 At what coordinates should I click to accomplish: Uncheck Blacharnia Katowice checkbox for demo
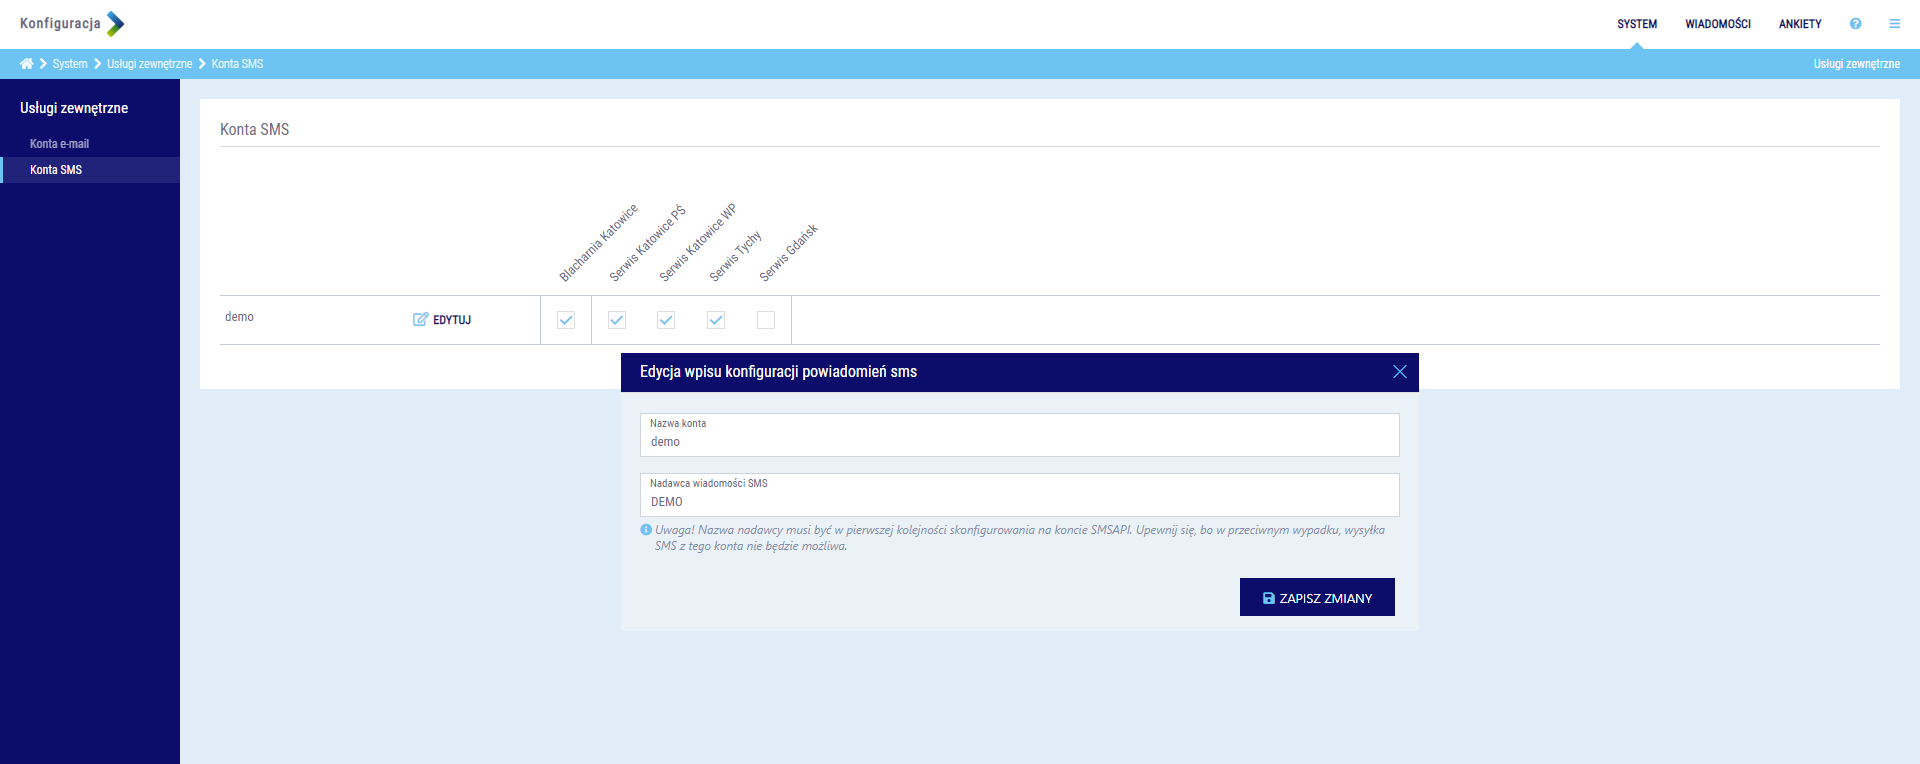pos(566,320)
